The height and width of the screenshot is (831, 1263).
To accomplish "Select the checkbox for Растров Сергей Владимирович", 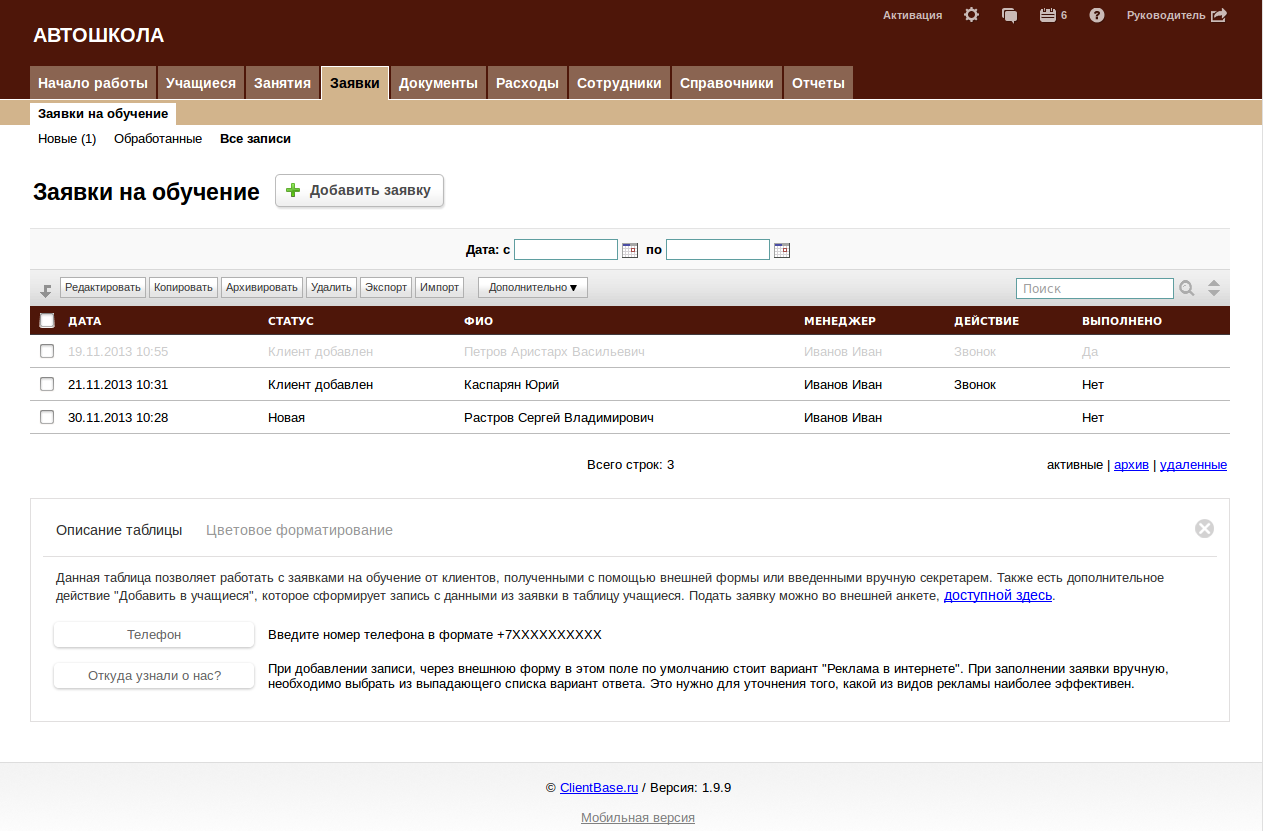I will (x=47, y=417).
